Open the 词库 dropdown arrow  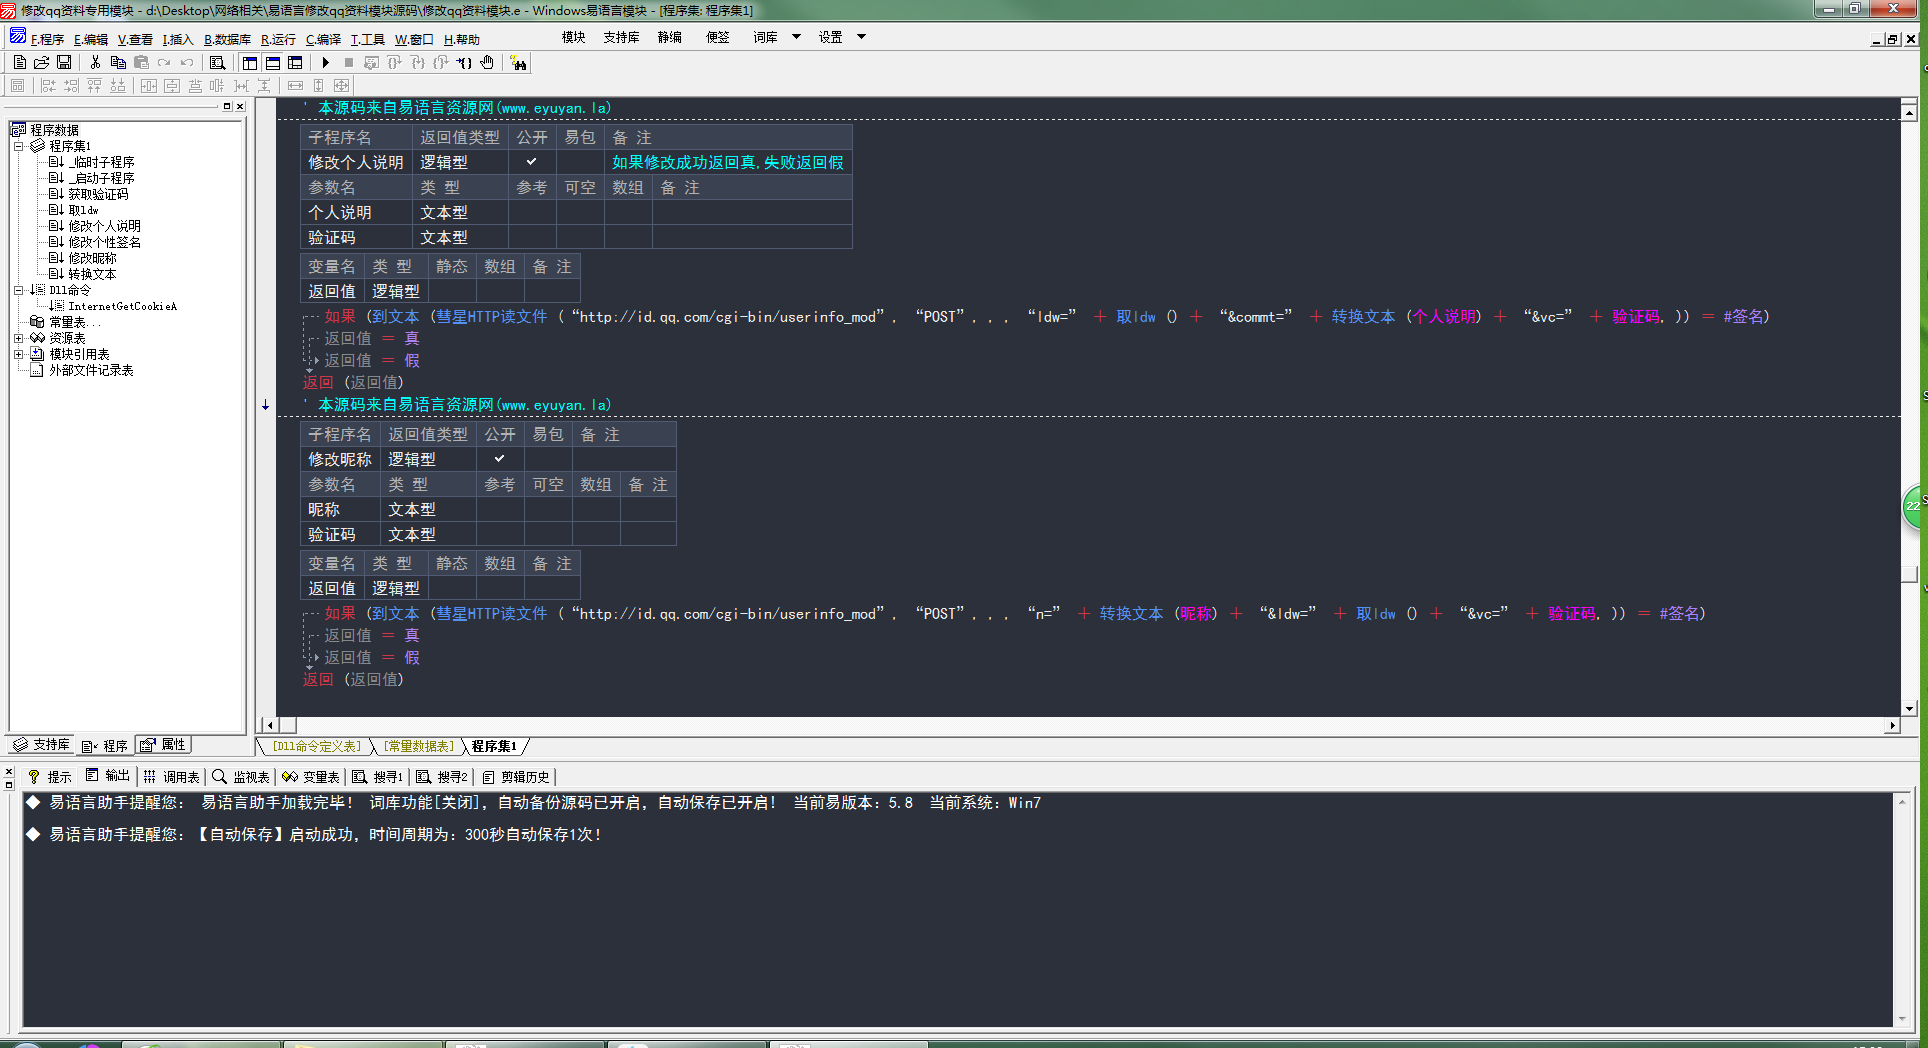pyautogui.click(x=797, y=37)
